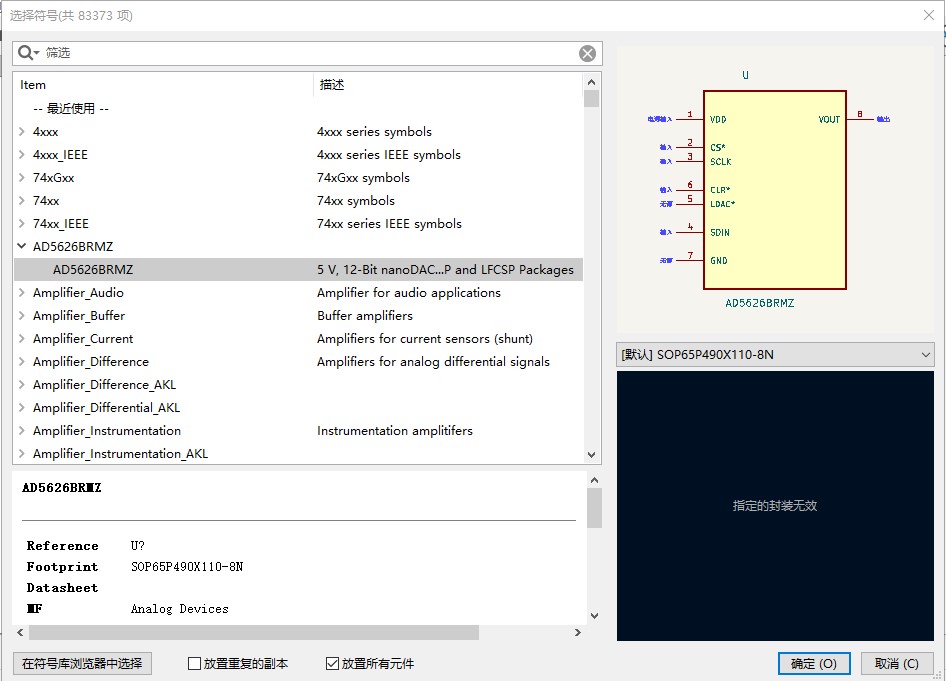Expand the Amplifier_Audio library
946x681 pixels.
click(22, 293)
